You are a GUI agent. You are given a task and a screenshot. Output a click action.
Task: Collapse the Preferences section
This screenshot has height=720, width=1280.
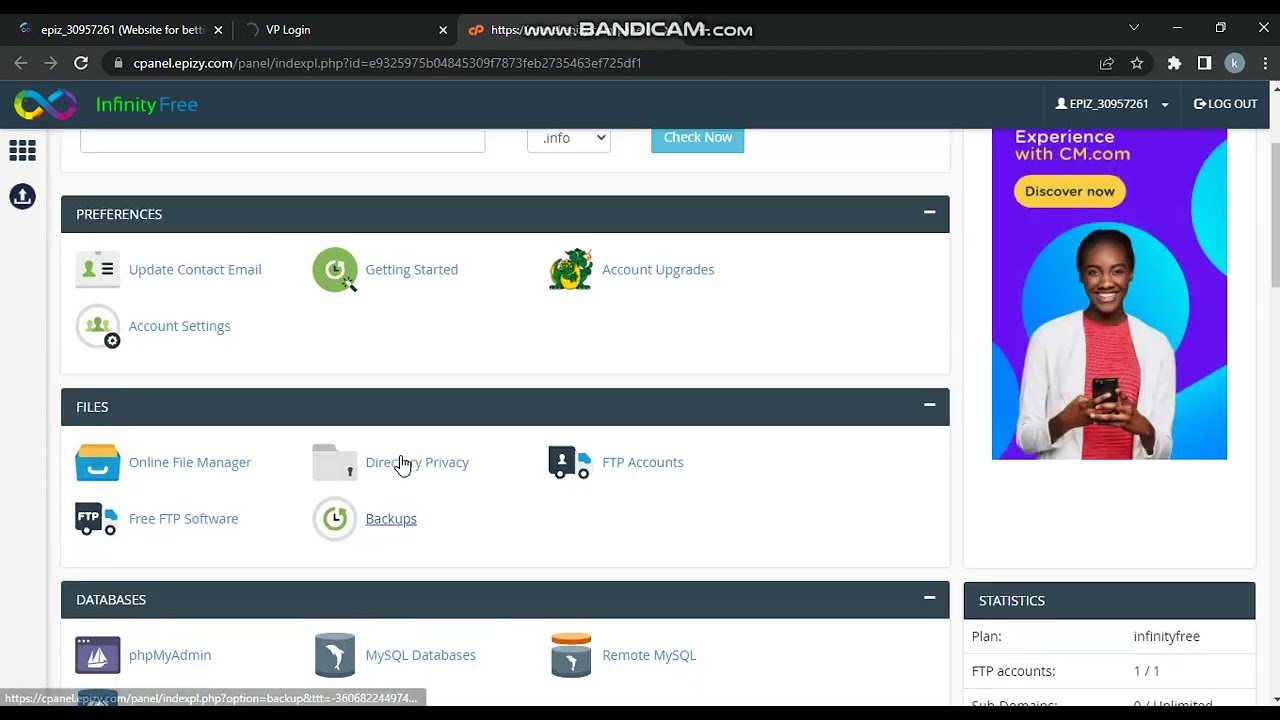929,212
